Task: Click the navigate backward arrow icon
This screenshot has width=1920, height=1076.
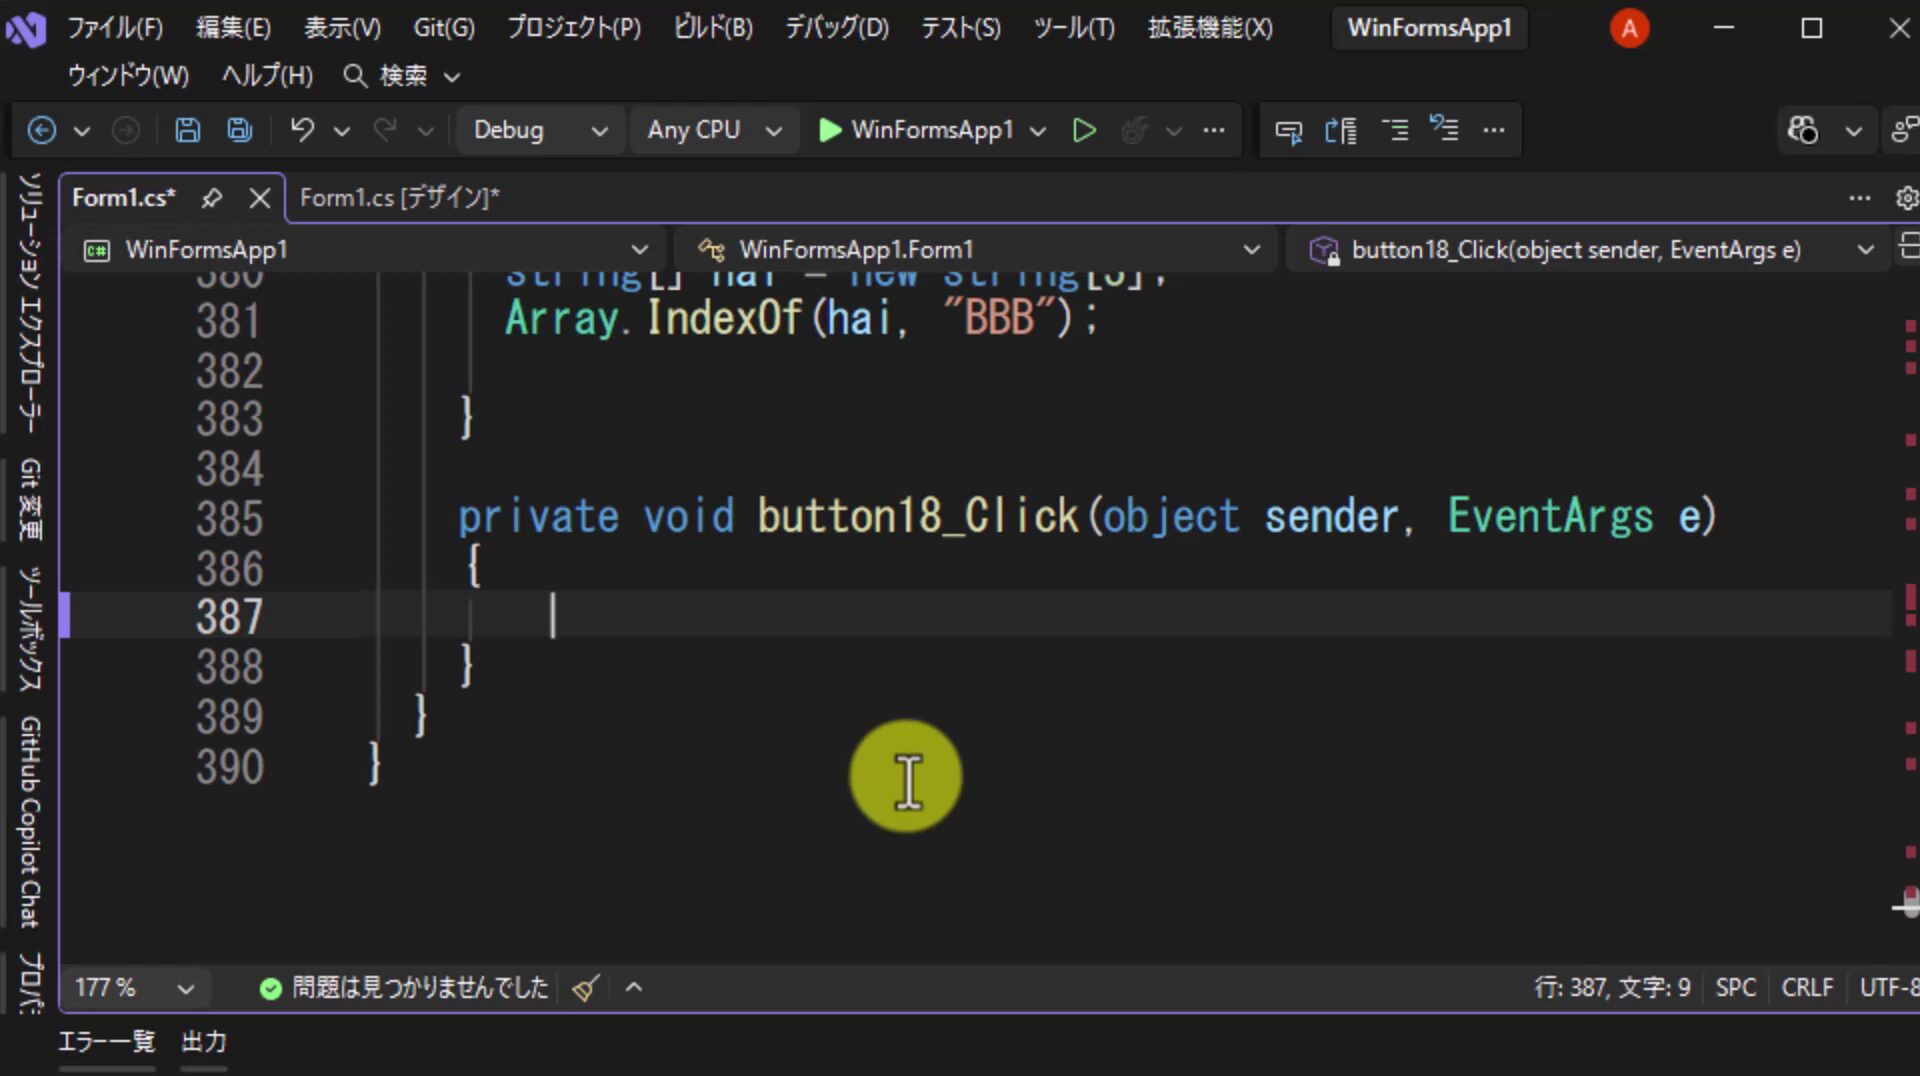Action: [x=42, y=130]
